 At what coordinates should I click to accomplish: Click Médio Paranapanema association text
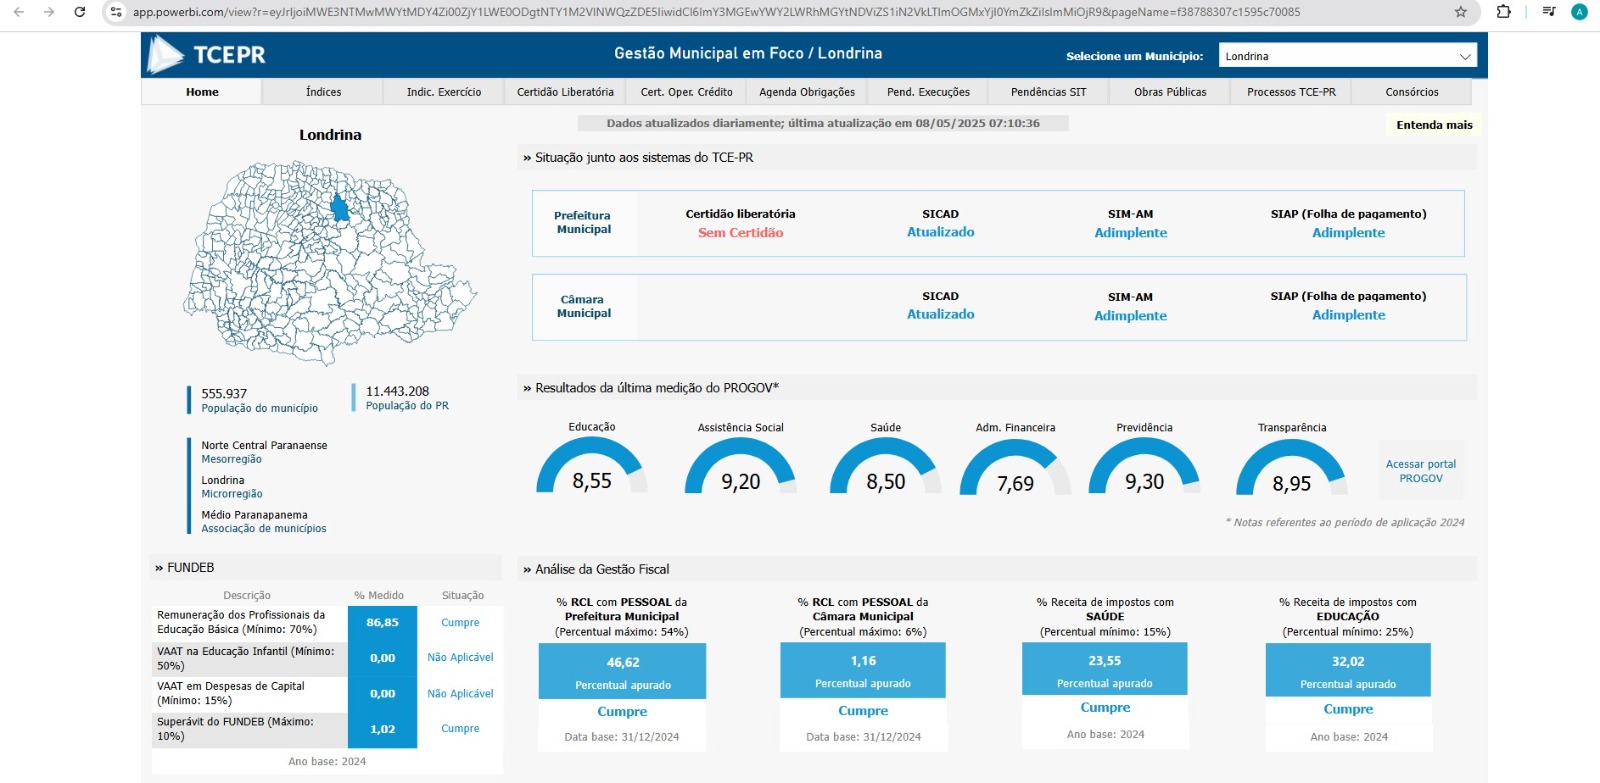click(x=254, y=515)
